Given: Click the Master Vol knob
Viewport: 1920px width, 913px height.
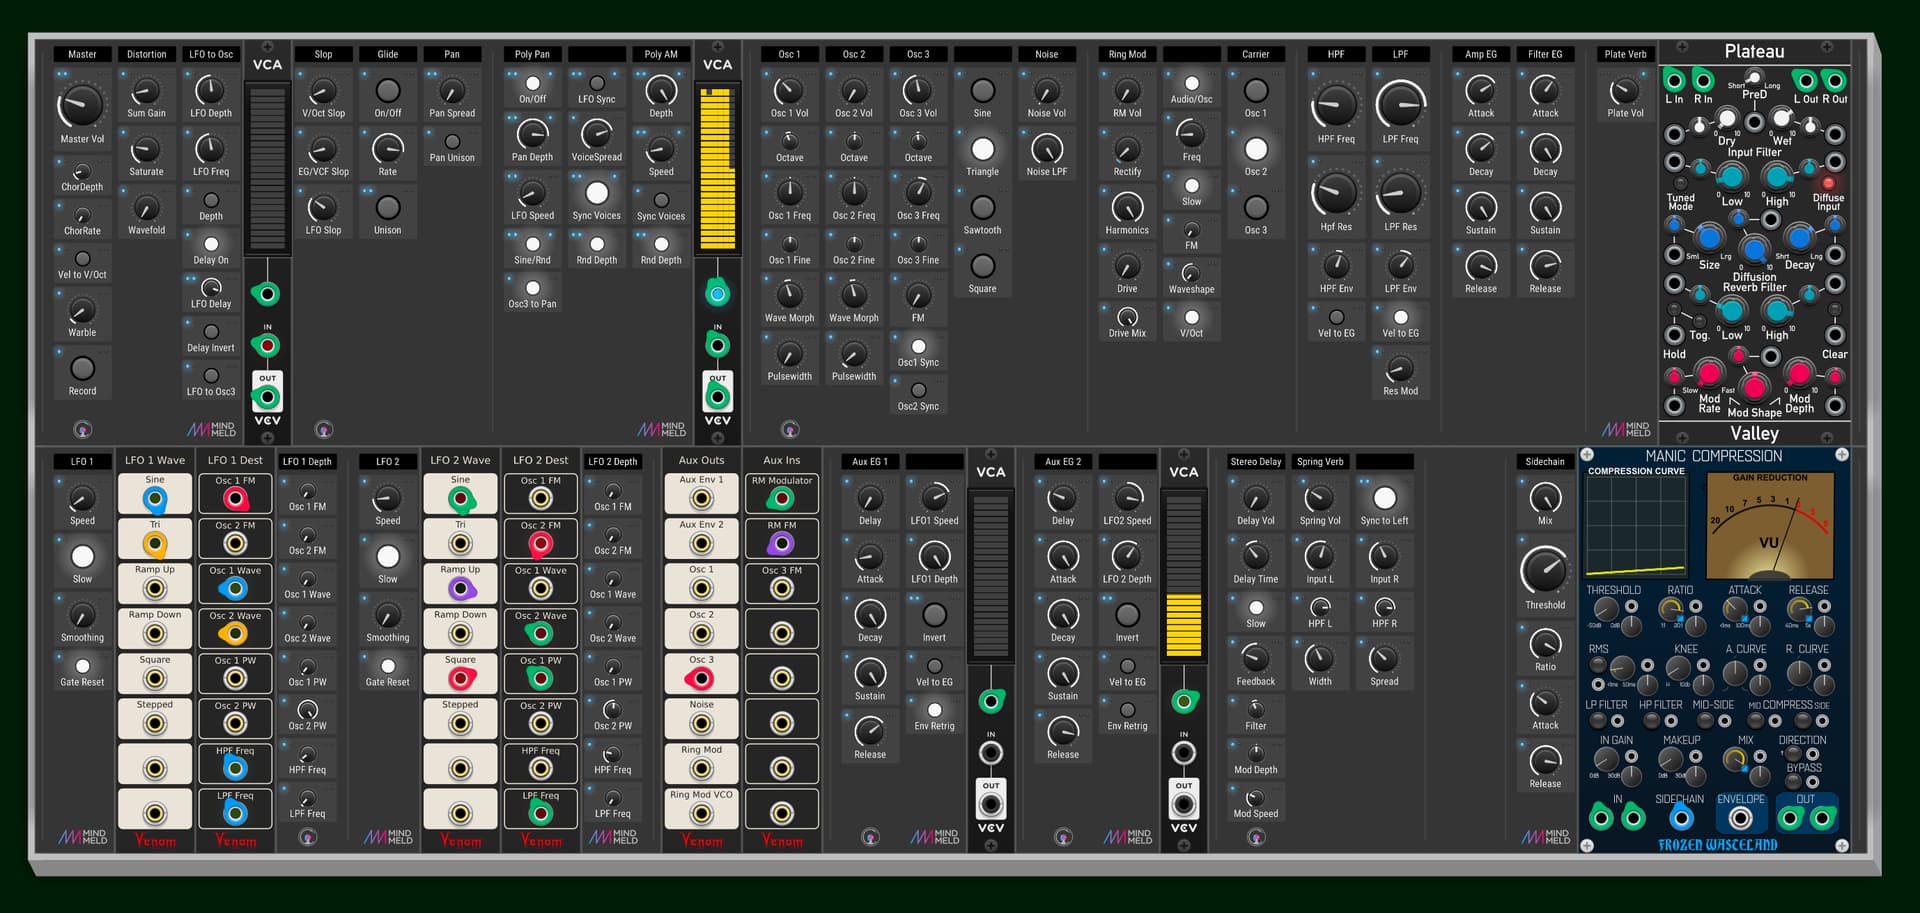Looking at the screenshot, I should [x=81, y=106].
